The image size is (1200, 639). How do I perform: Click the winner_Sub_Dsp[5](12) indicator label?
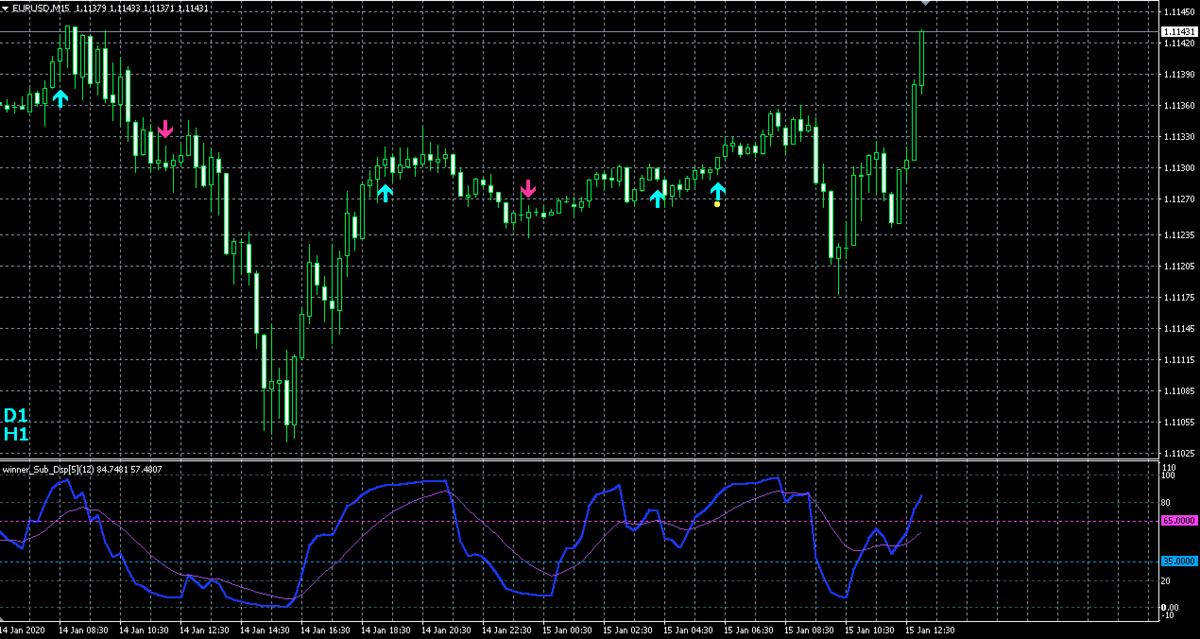point(47,469)
